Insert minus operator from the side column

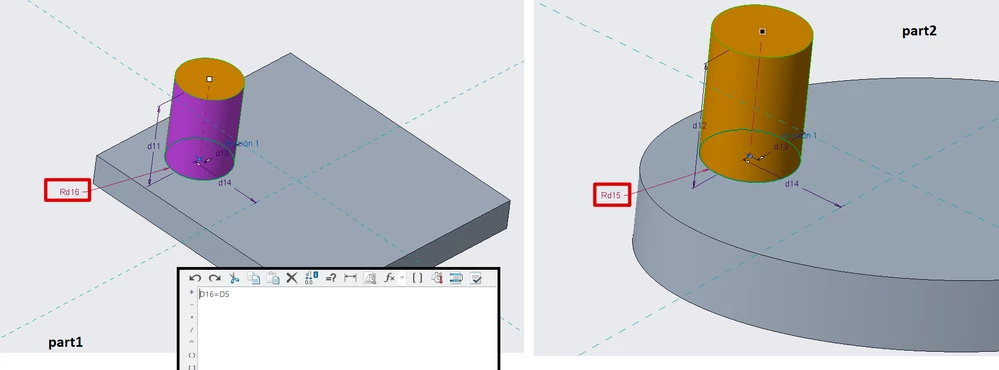pyautogui.click(x=192, y=304)
